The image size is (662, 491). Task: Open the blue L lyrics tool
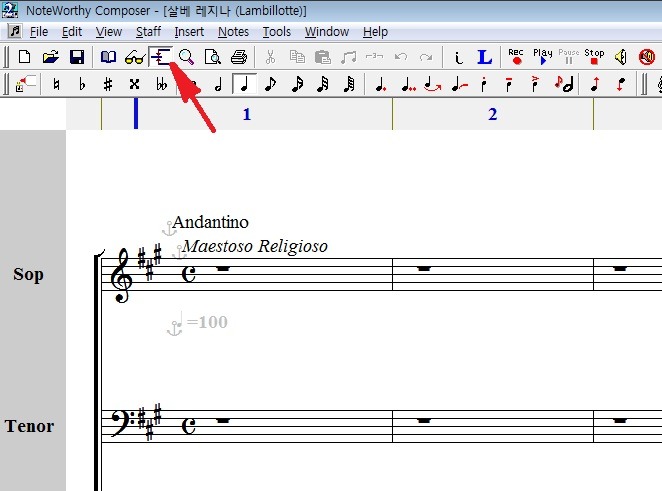484,57
